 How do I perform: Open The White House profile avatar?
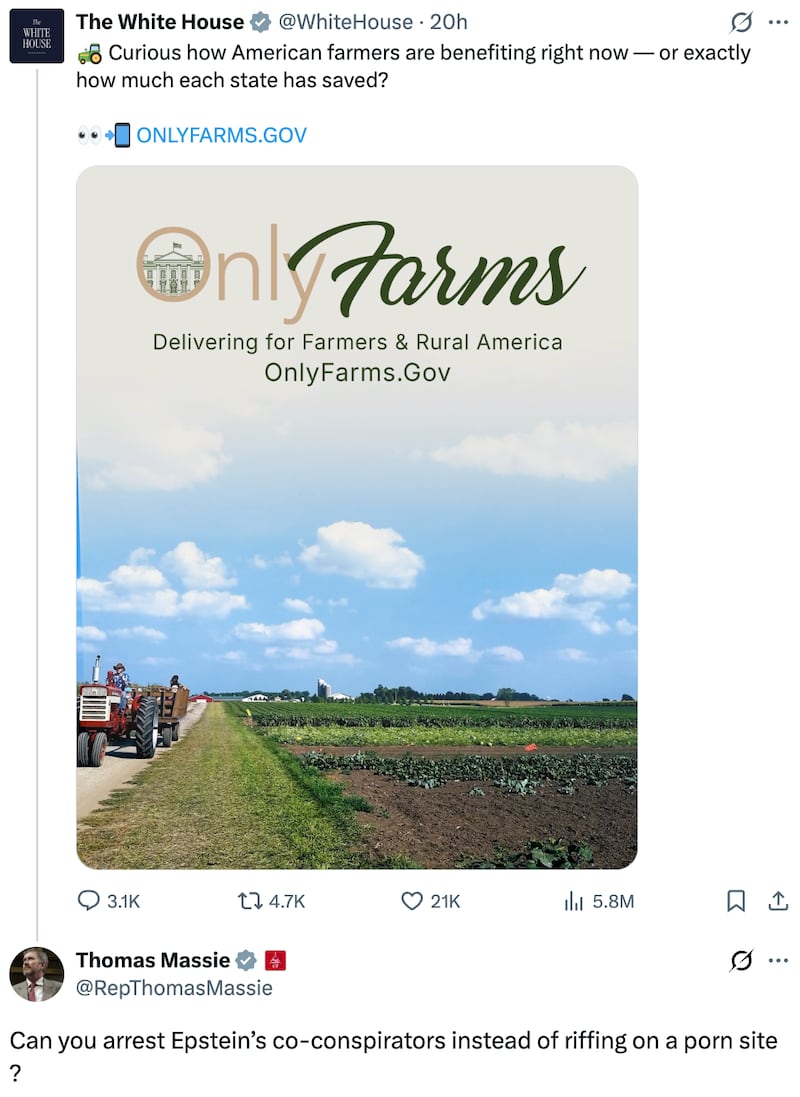click(x=37, y=36)
